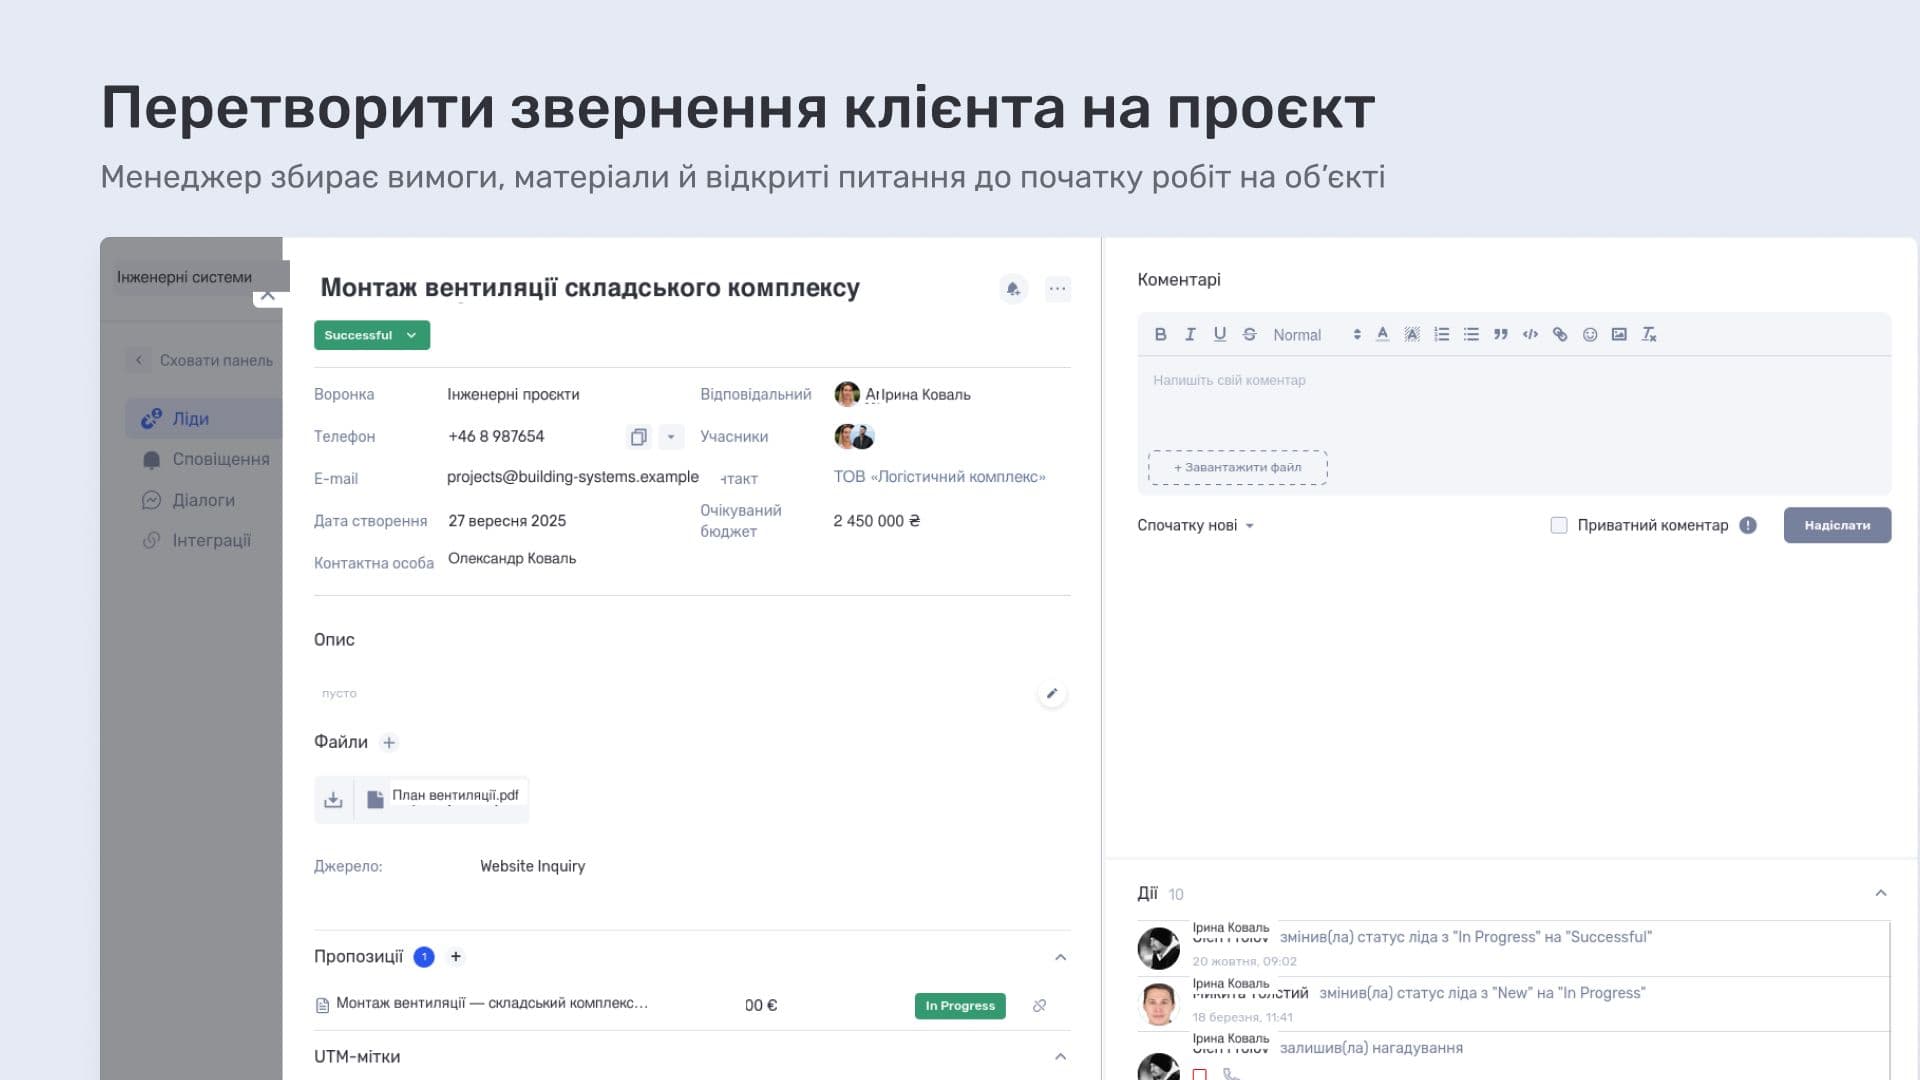Open the Successful status dropdown
The image size is (1920, 1080).
(x=372, y=335)
